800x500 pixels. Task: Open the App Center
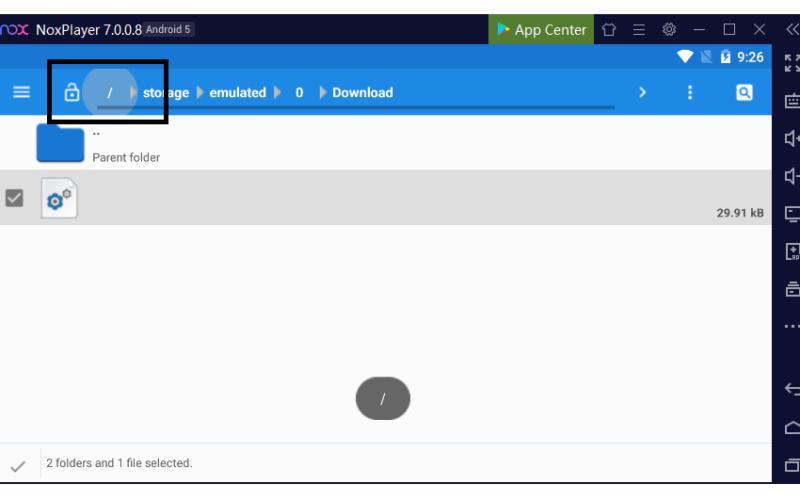coord(541,30)
